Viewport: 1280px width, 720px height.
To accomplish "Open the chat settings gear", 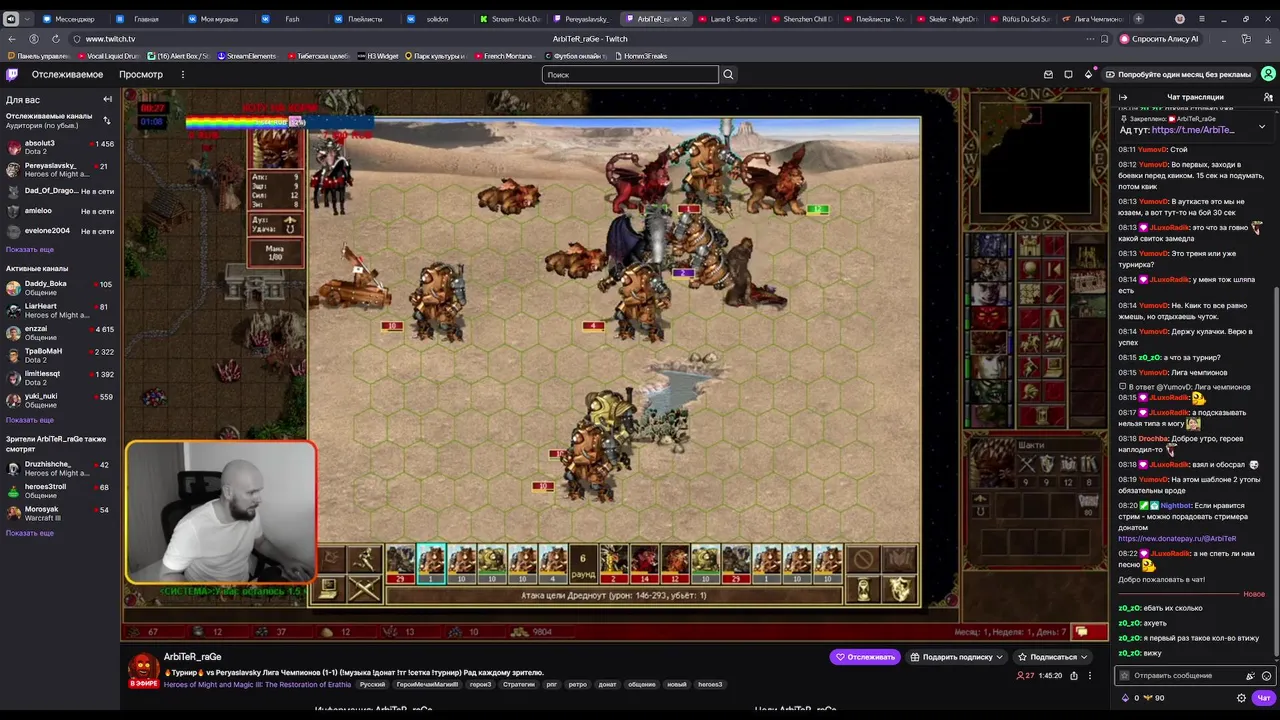I will click(1242, 698).
